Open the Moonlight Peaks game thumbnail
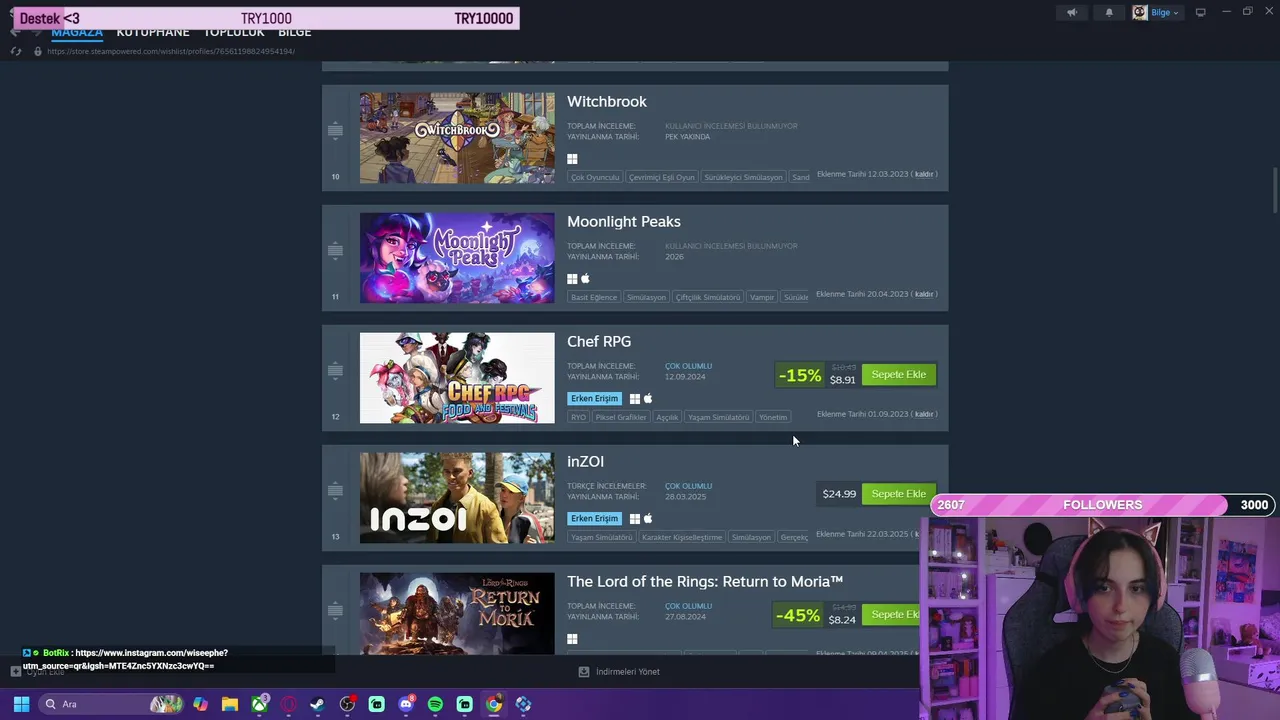This screenshot has height=720, width=1280. 457,258
